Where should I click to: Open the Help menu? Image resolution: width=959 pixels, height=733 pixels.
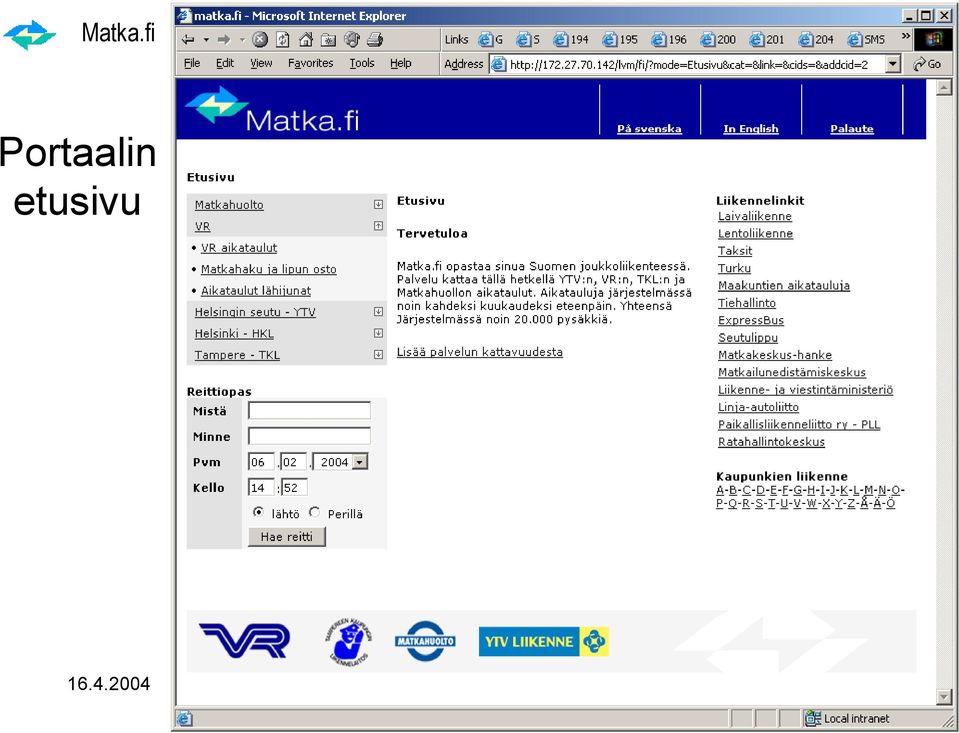point(401,63)
